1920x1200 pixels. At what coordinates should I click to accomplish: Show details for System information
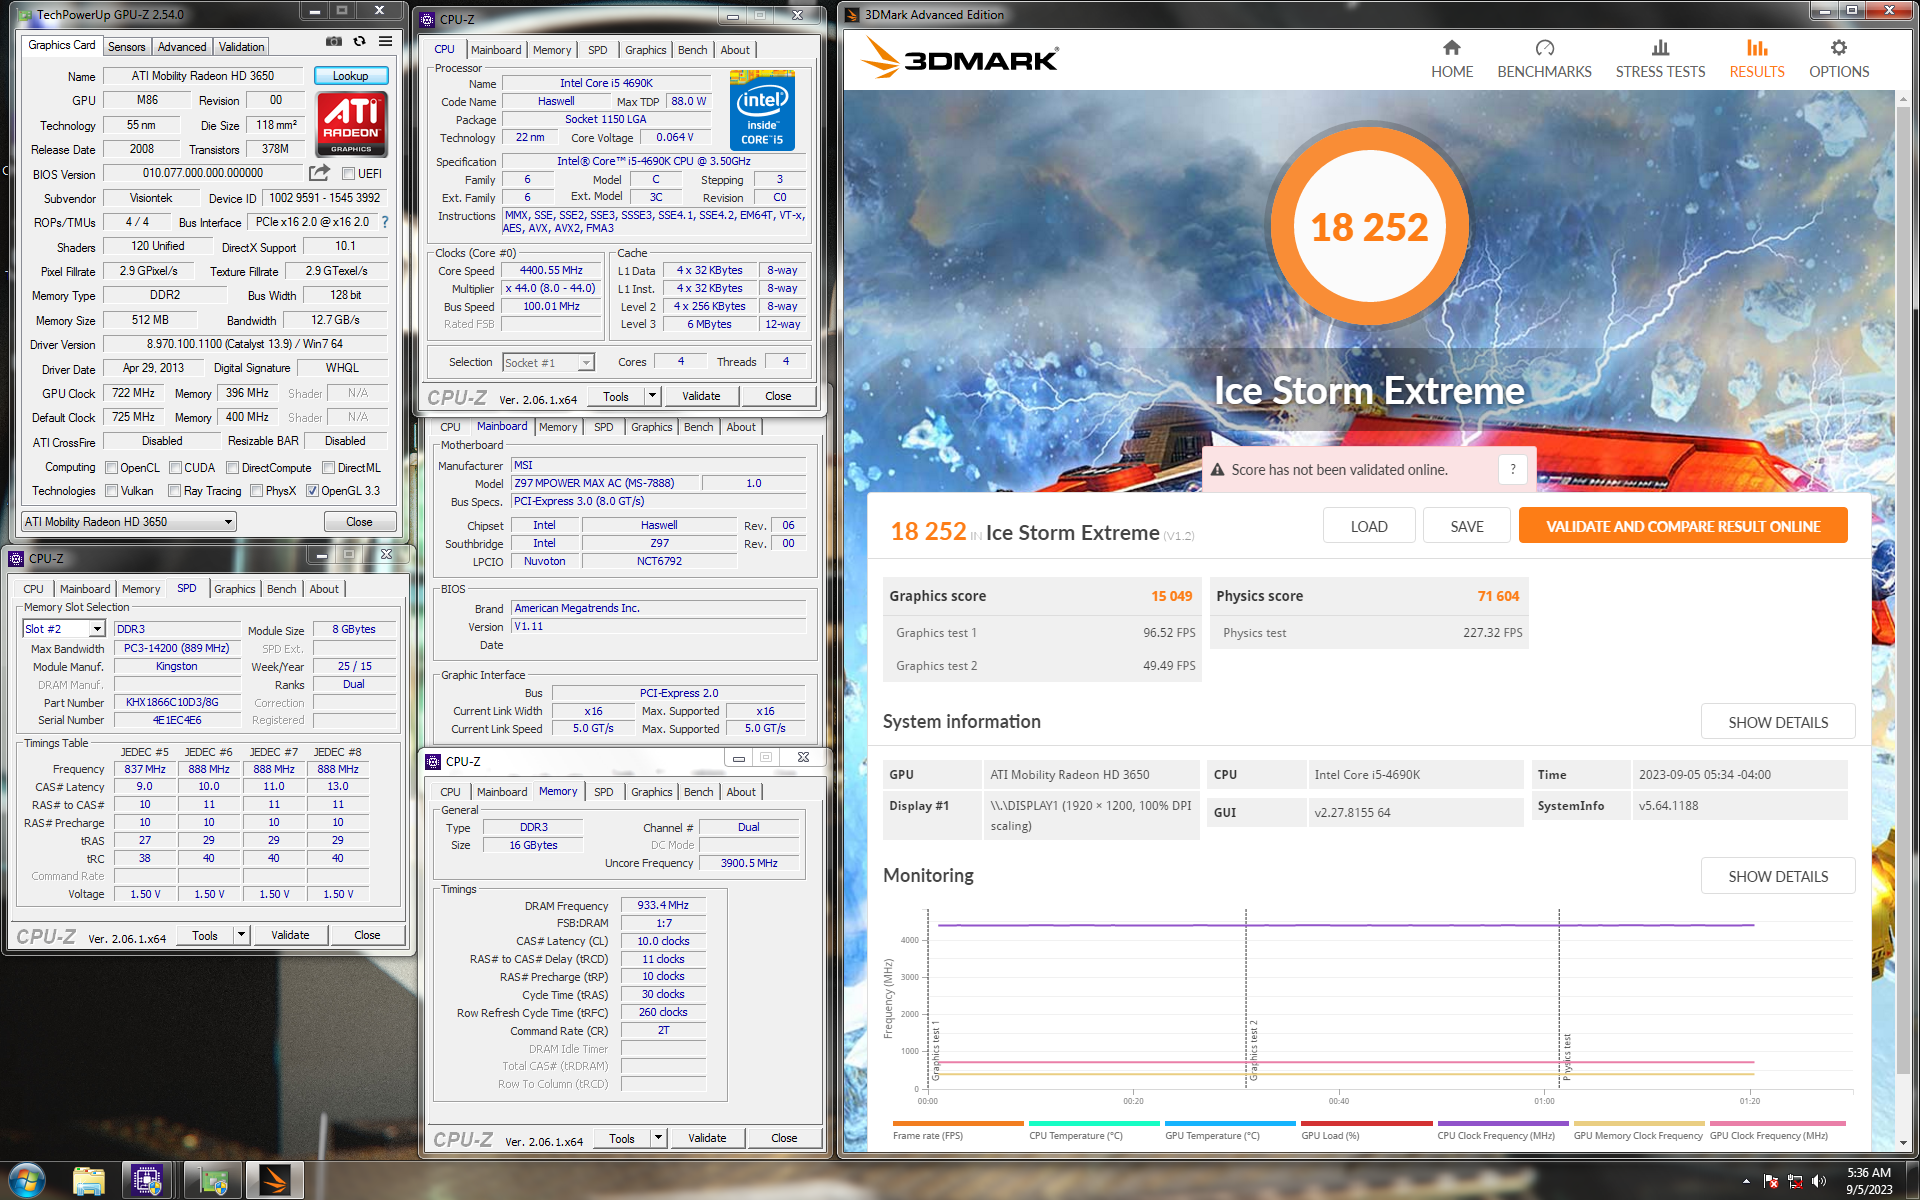[x=1778, y=722]
